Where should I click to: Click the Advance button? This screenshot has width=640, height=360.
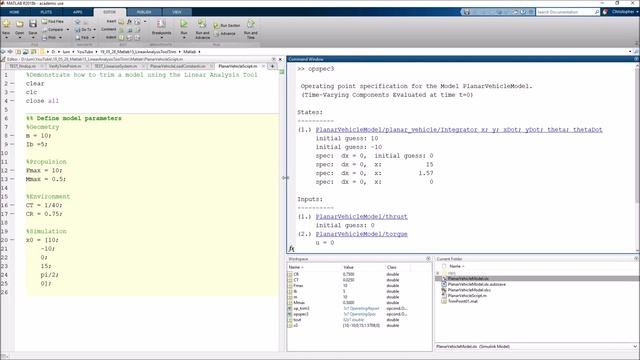(x=225, y=33)
